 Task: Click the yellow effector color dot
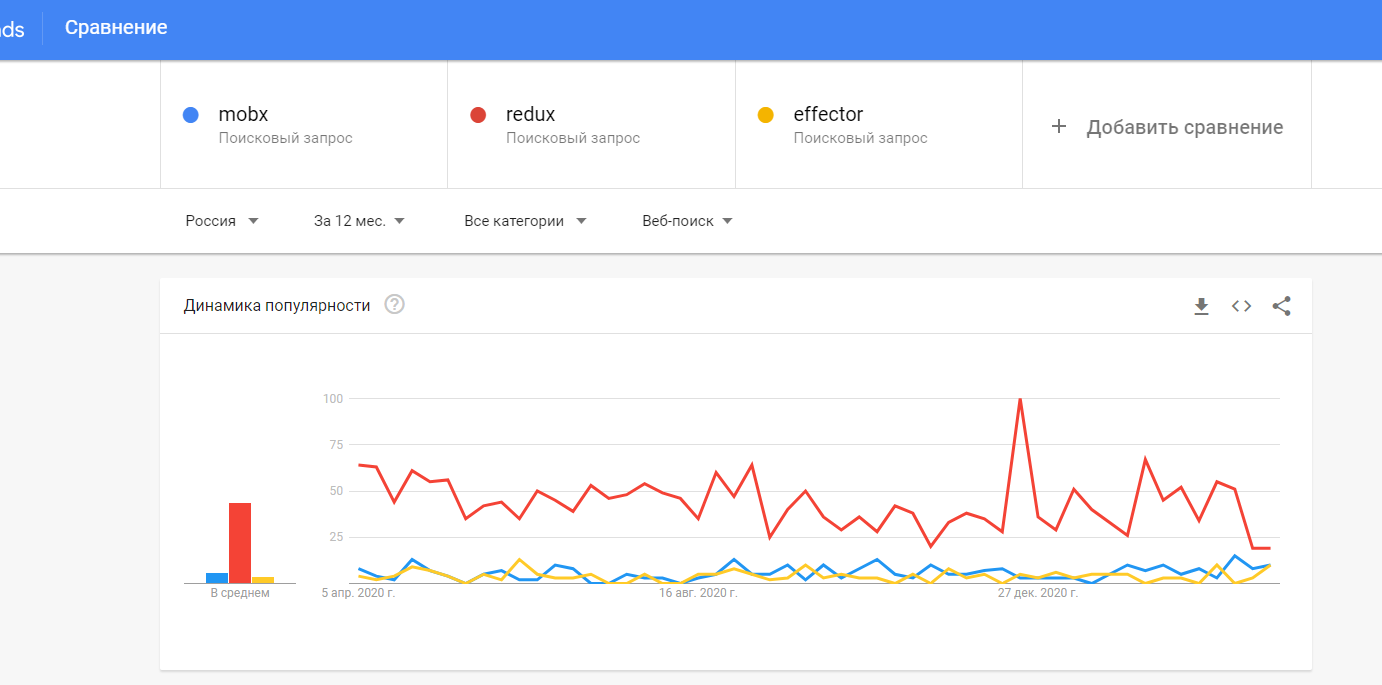[766, 115]
